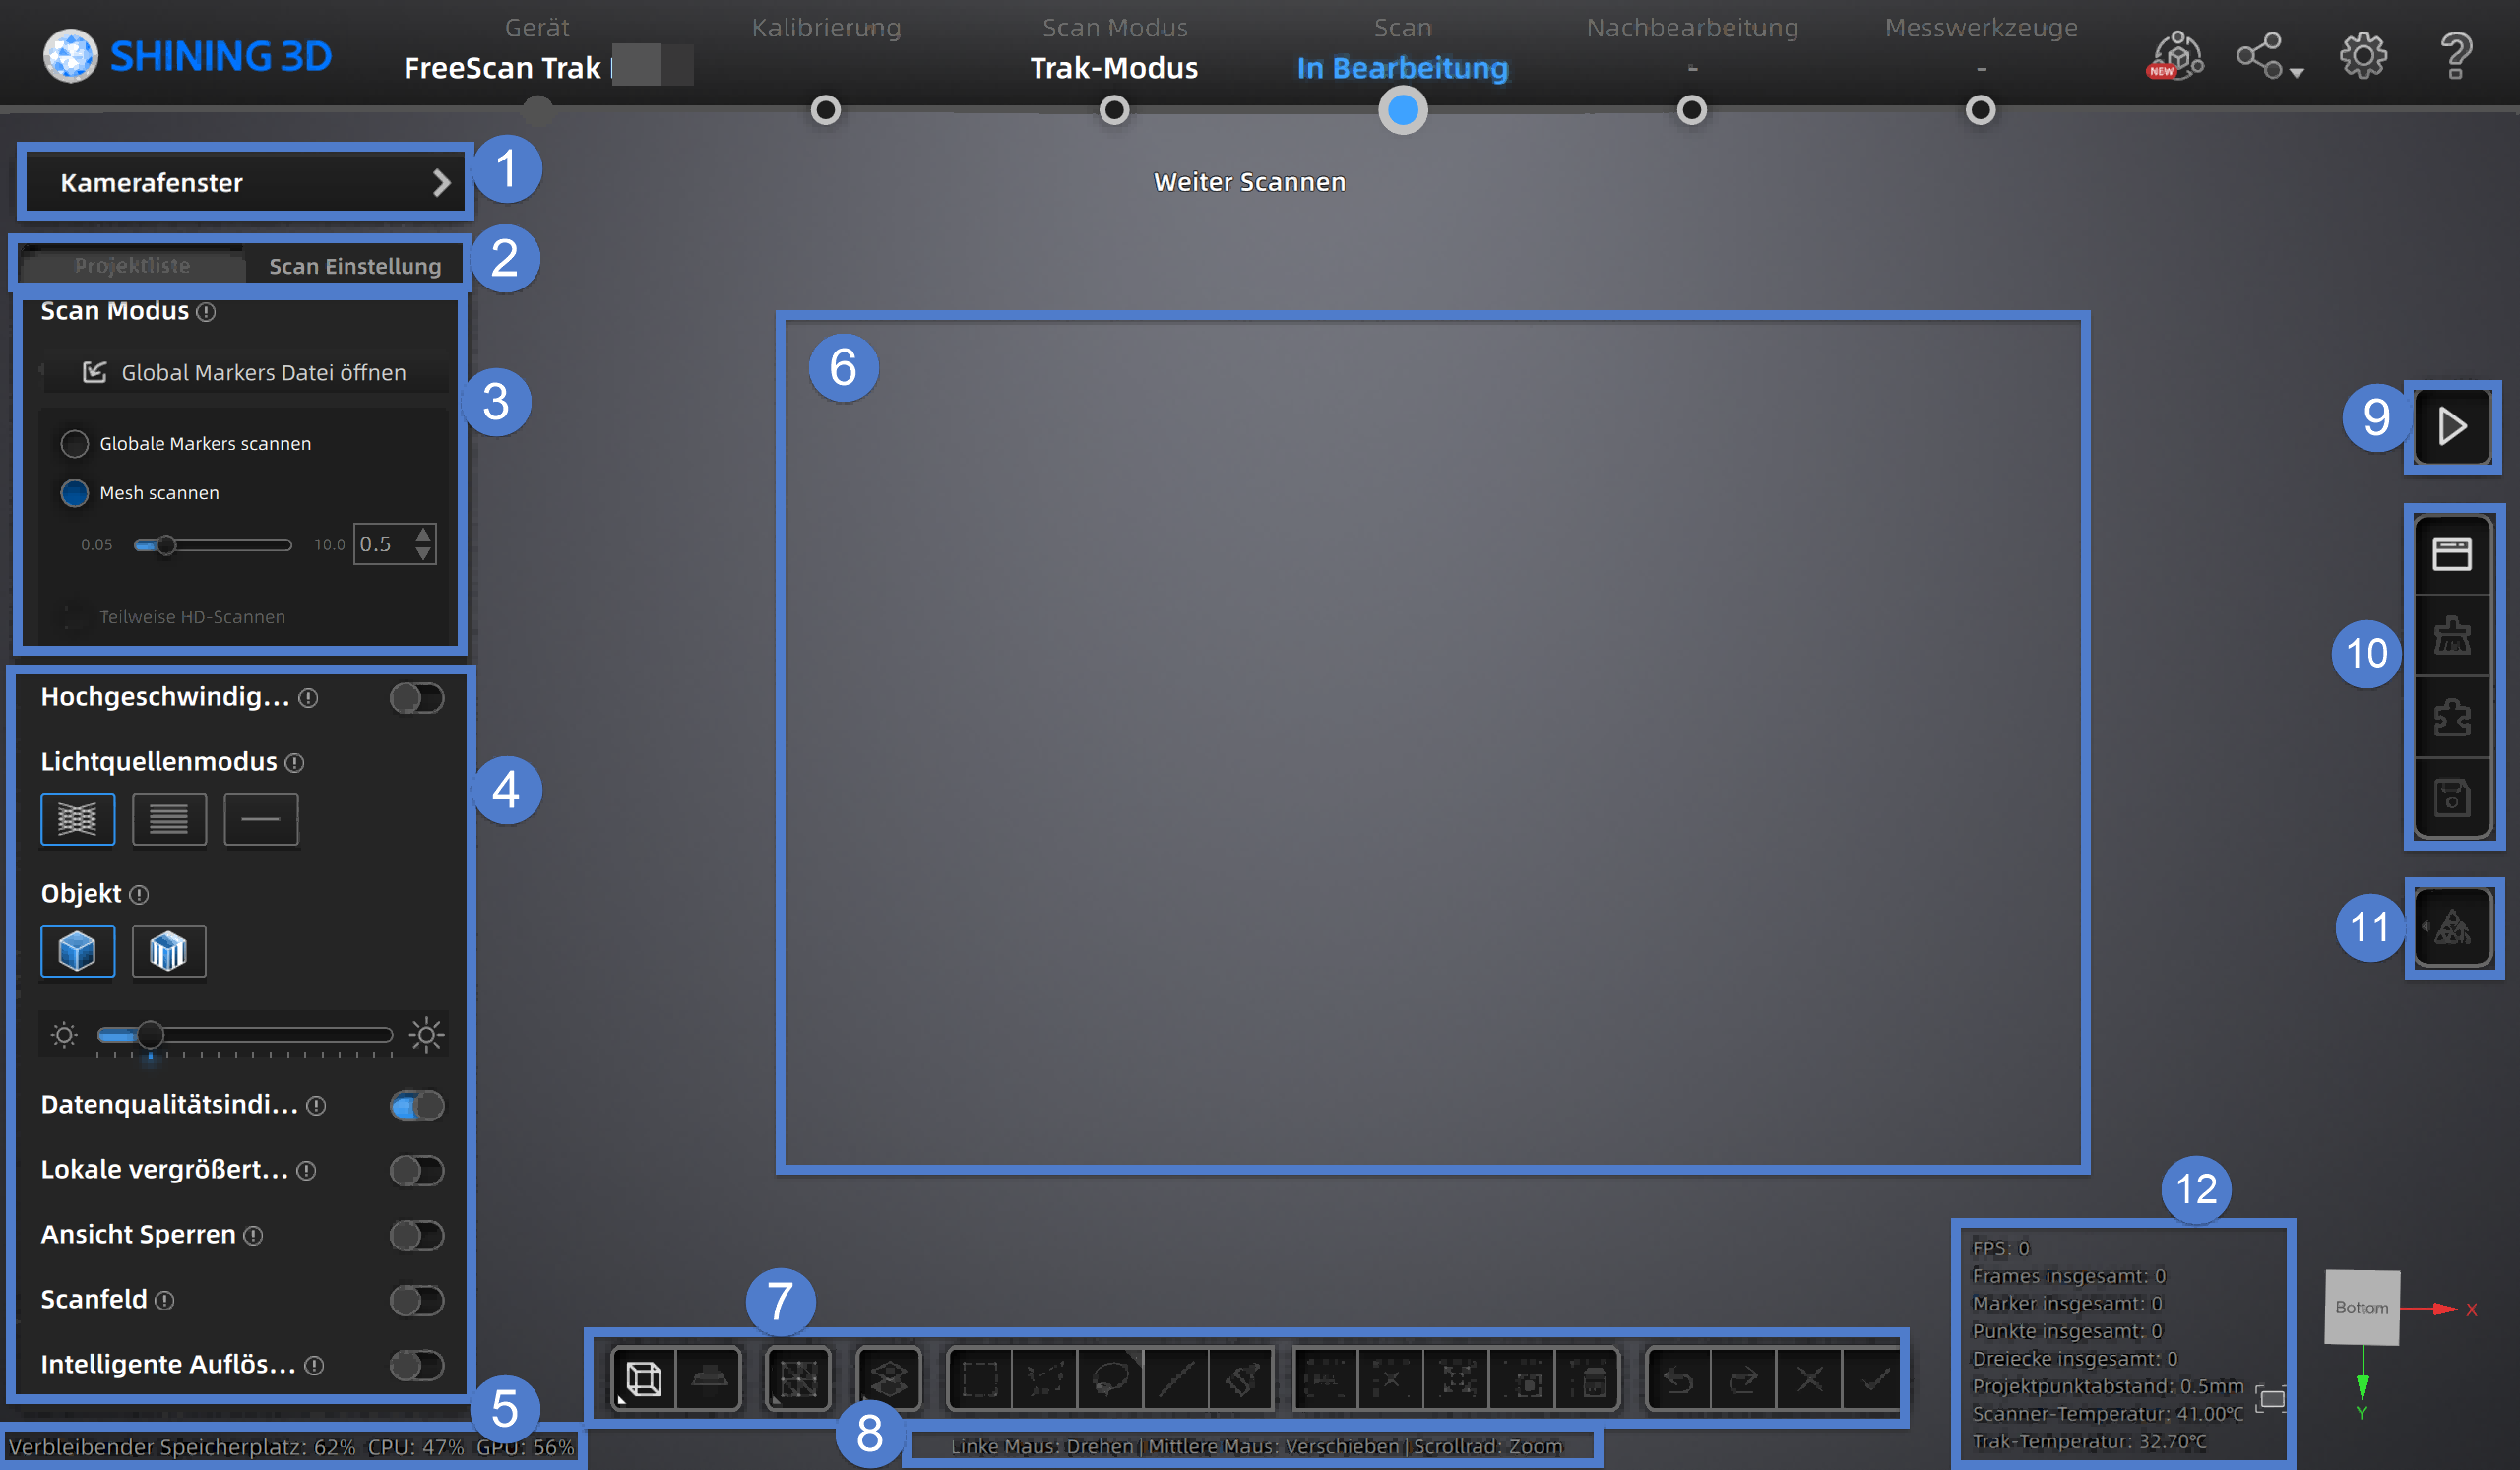The height and width of the screenshot is (1470, 2520).
Task: Turn off Datenqualitätsindikator toggle
Action: tap(417, 1106)
